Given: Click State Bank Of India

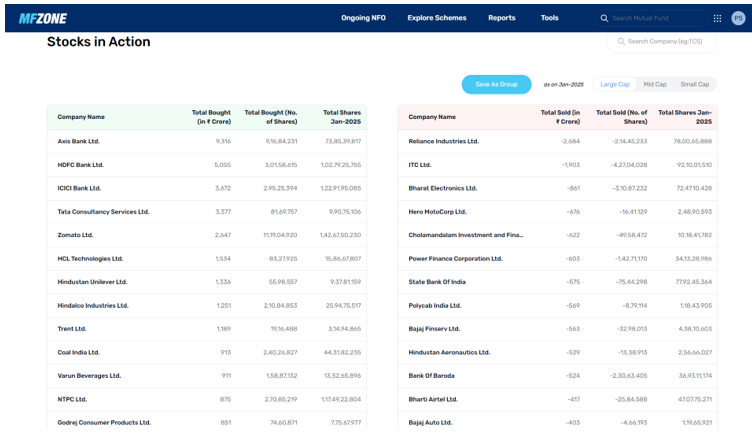Looking at the screenshot, I should (437, 282).
